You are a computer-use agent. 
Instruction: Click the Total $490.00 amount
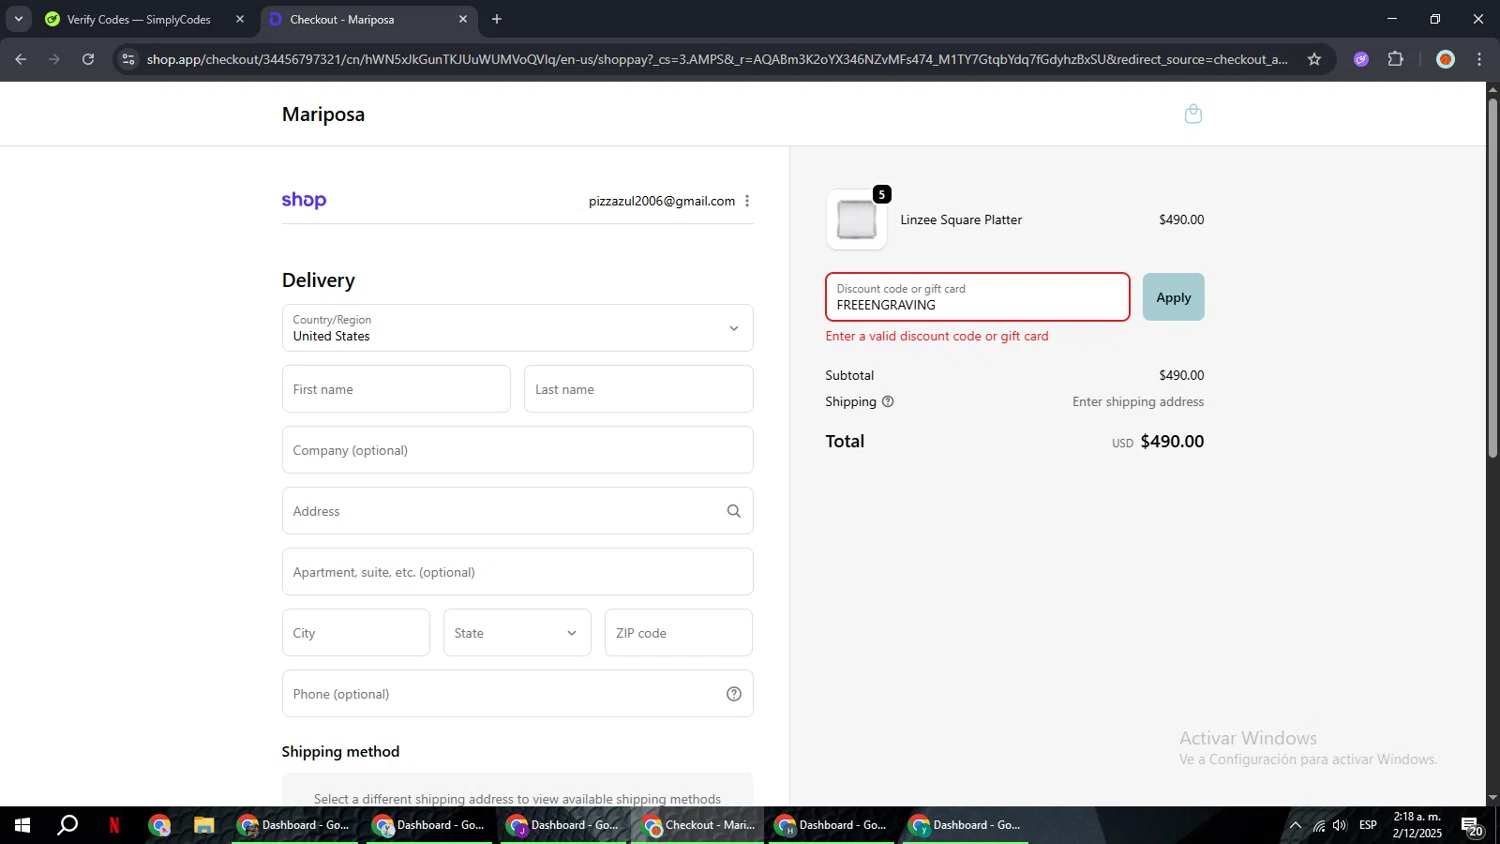(x=1172, y=442)
